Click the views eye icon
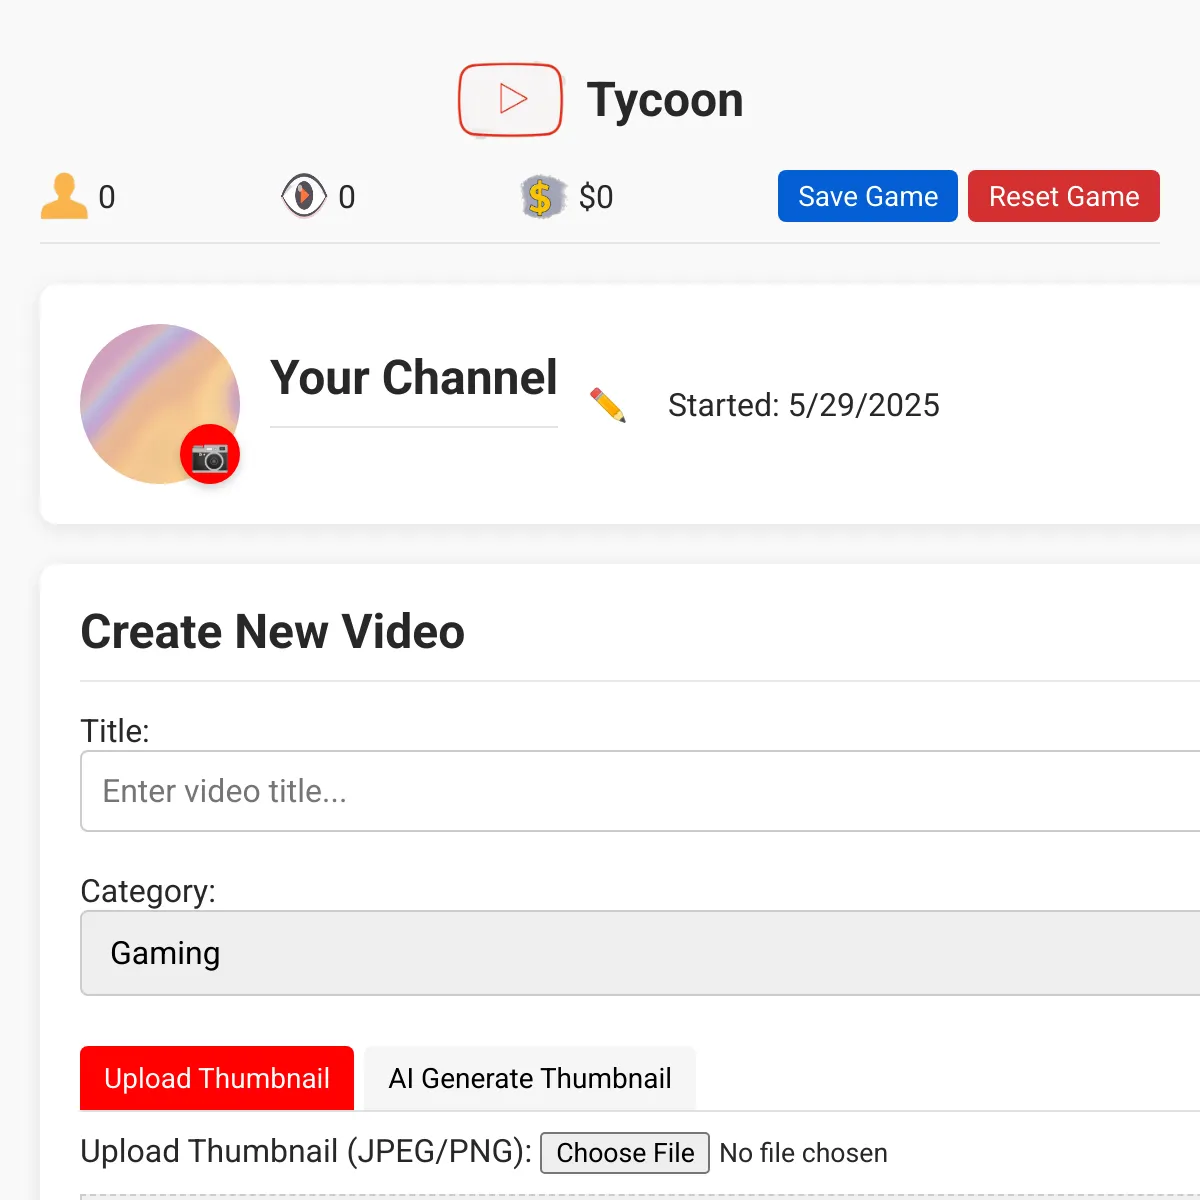1200x1200 pixels. click(x=304, y=196)
